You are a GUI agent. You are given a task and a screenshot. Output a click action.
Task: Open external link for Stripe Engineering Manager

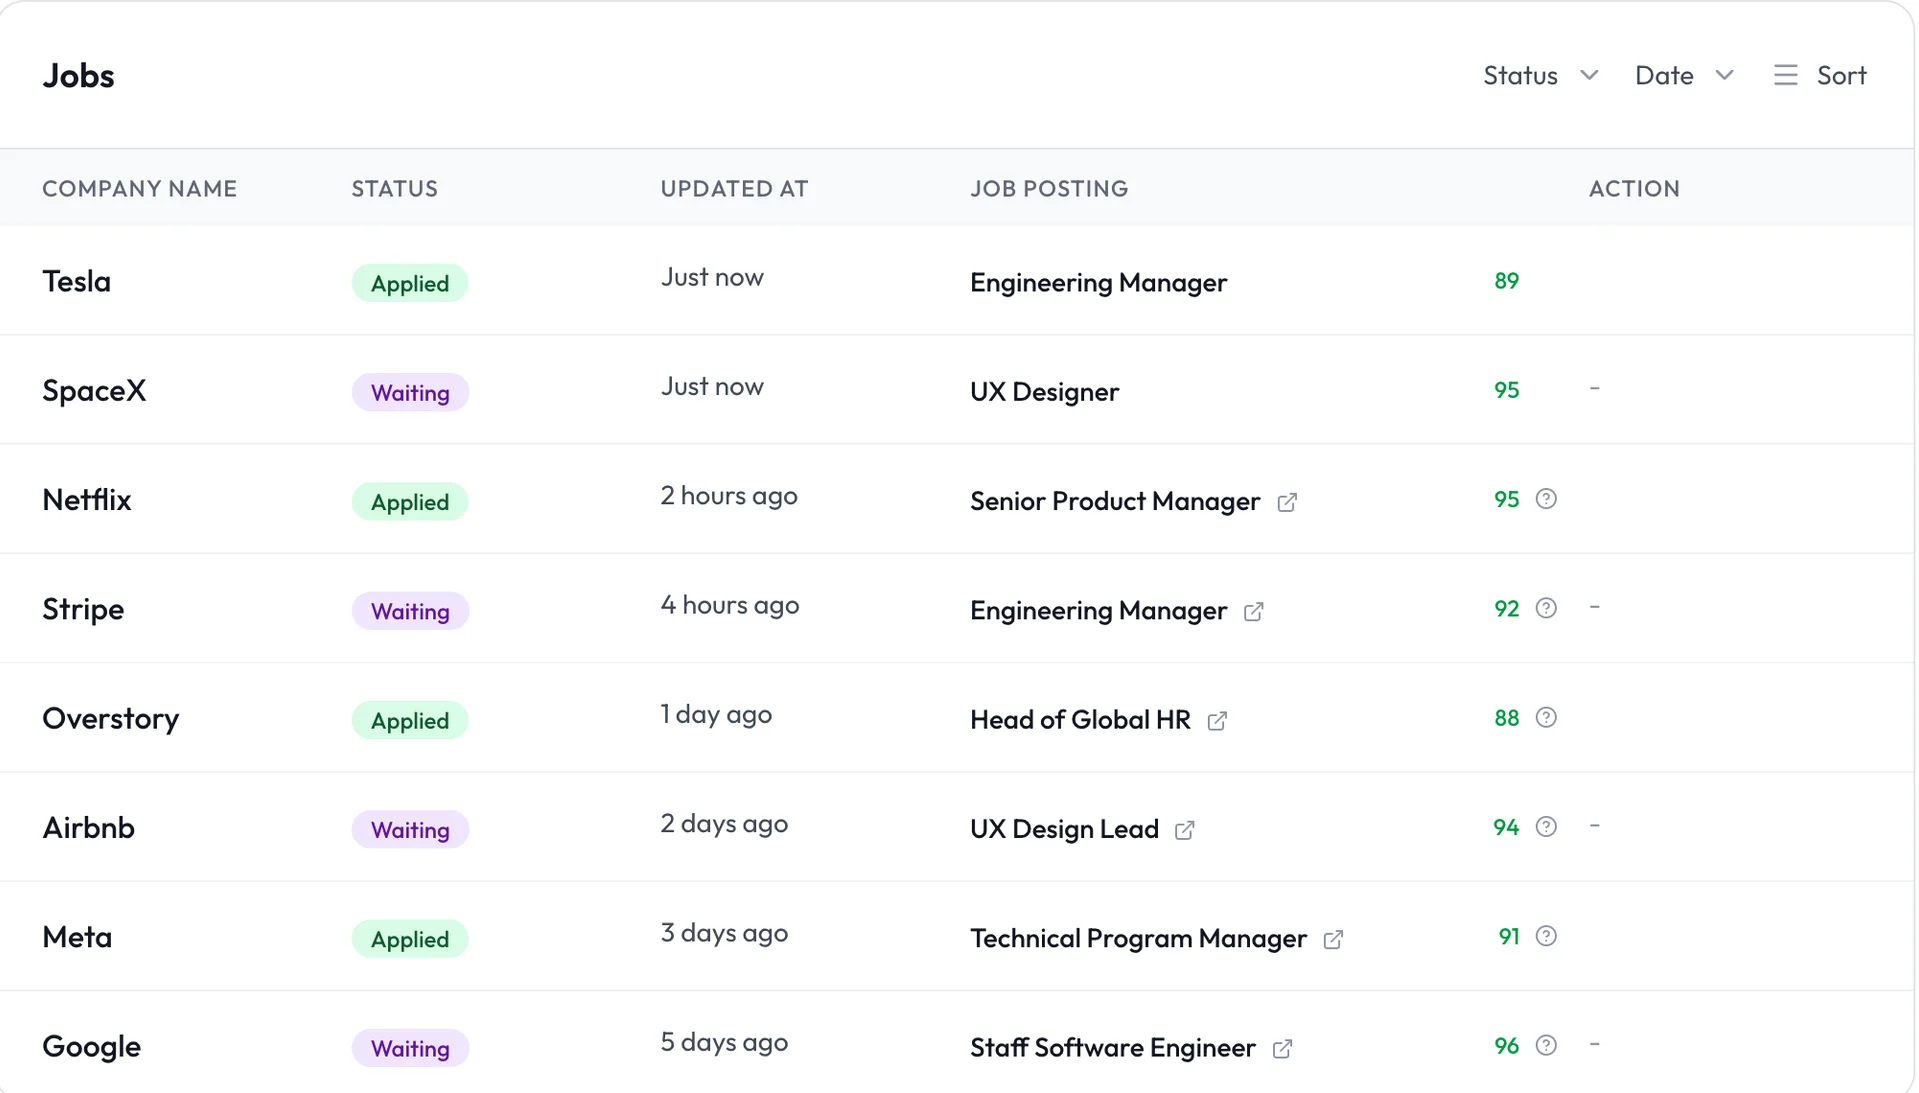(x=1253, y=611)
